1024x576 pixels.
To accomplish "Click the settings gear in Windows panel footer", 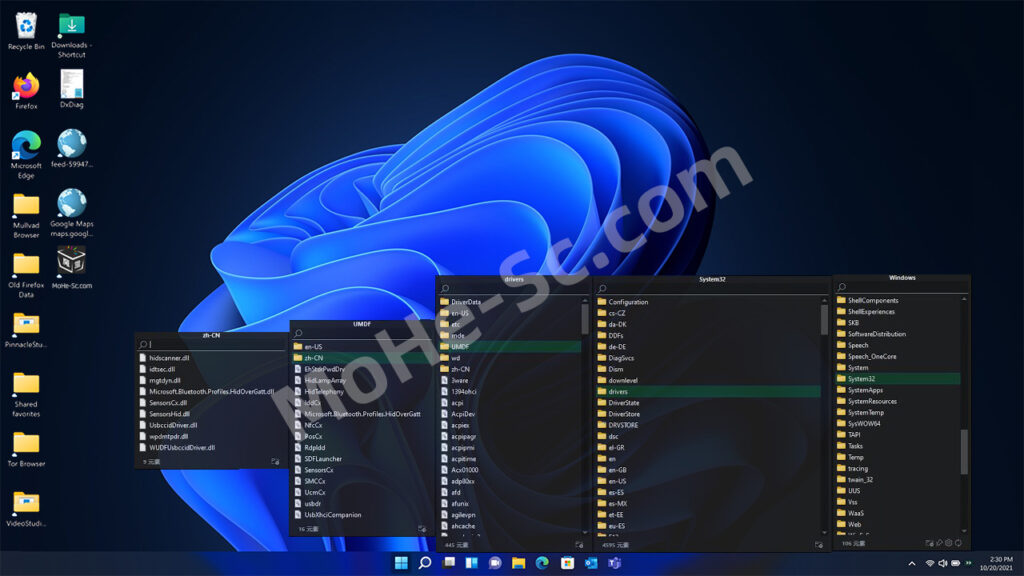I will [x=948, y=543].
